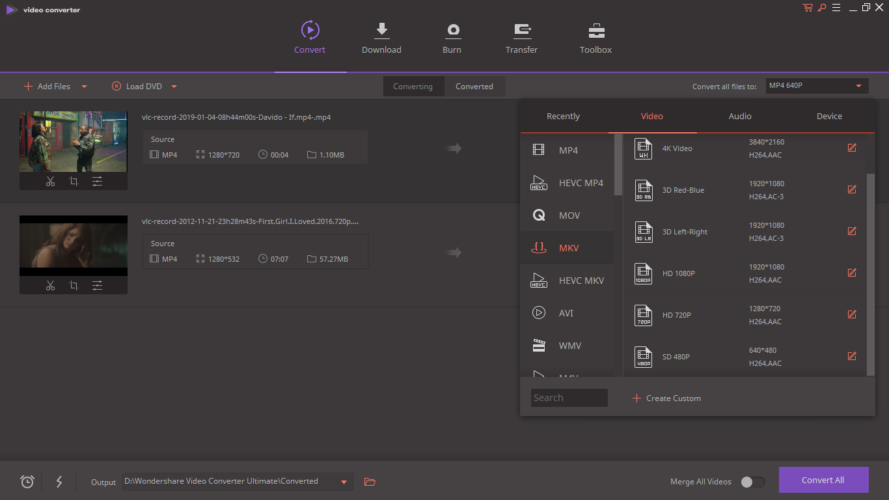This screenshot has width=889, height=500.
Task: Edit the HD 720P preset
Action: [x=852, y=315]
